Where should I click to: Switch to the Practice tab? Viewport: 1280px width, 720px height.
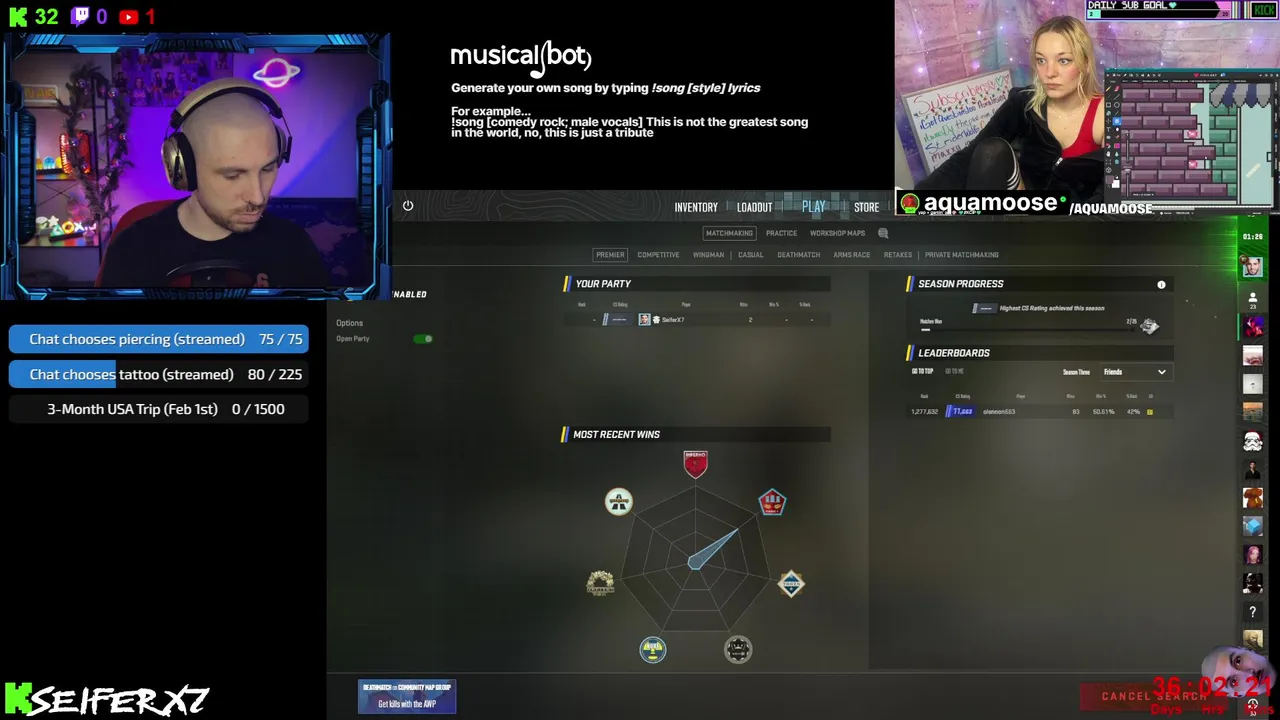point(781,233)
